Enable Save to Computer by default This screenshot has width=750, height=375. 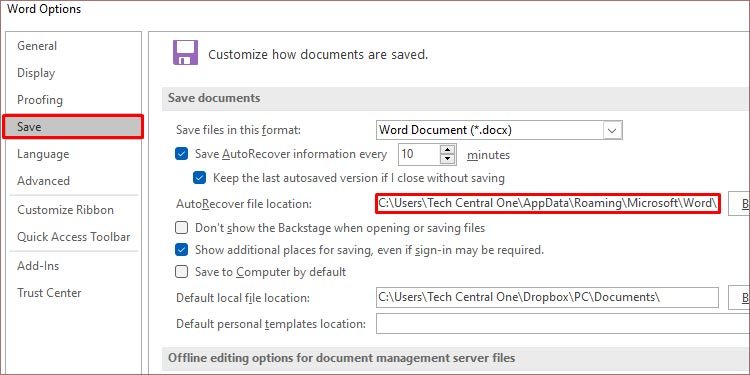pos(181,272)
